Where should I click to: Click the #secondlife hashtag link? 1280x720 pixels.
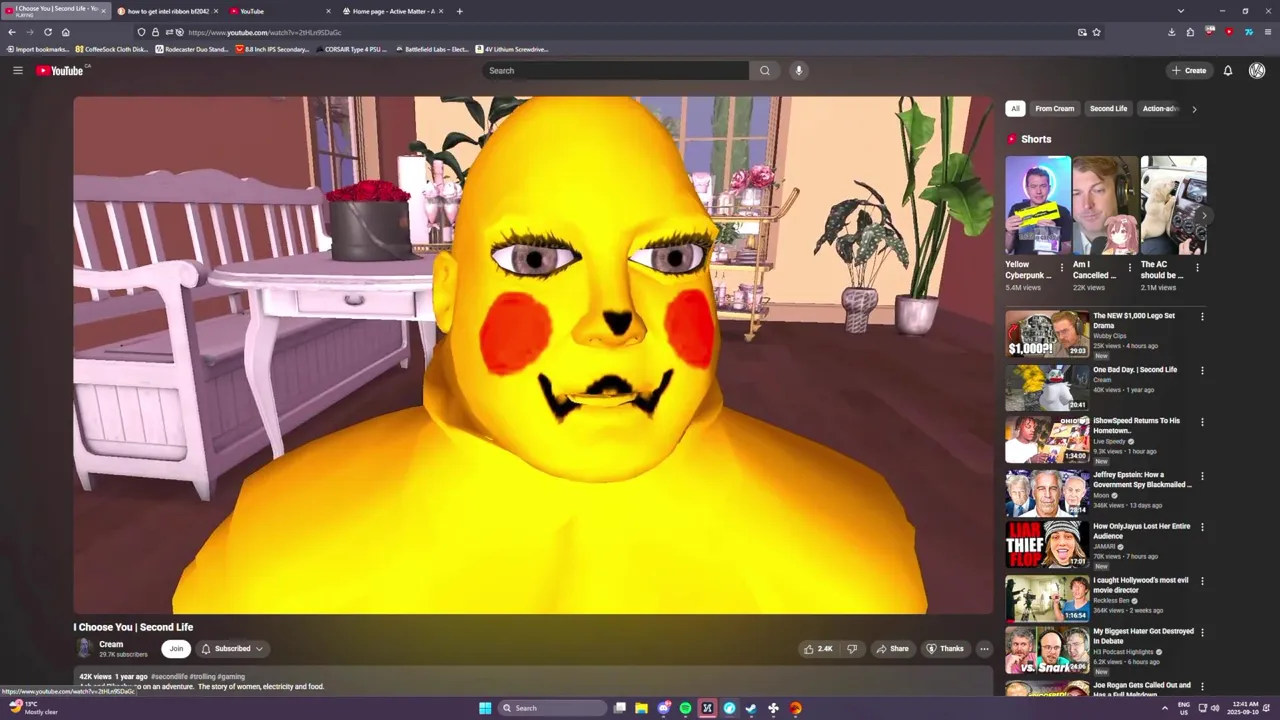(x=169, y=677)
